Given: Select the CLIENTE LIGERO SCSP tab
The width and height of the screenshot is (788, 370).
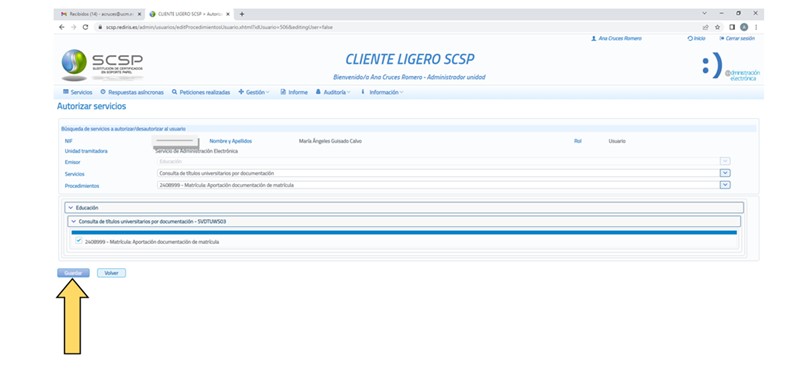Looking at the screenshot, I should [x=189, y=14].
